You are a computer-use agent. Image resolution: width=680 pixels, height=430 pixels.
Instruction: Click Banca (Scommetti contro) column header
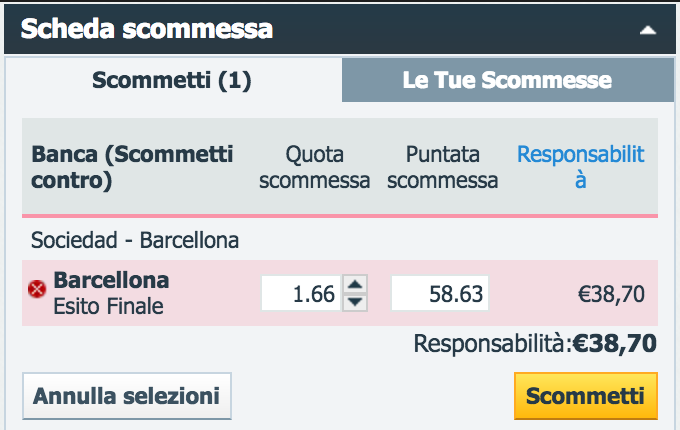[132, 167]
